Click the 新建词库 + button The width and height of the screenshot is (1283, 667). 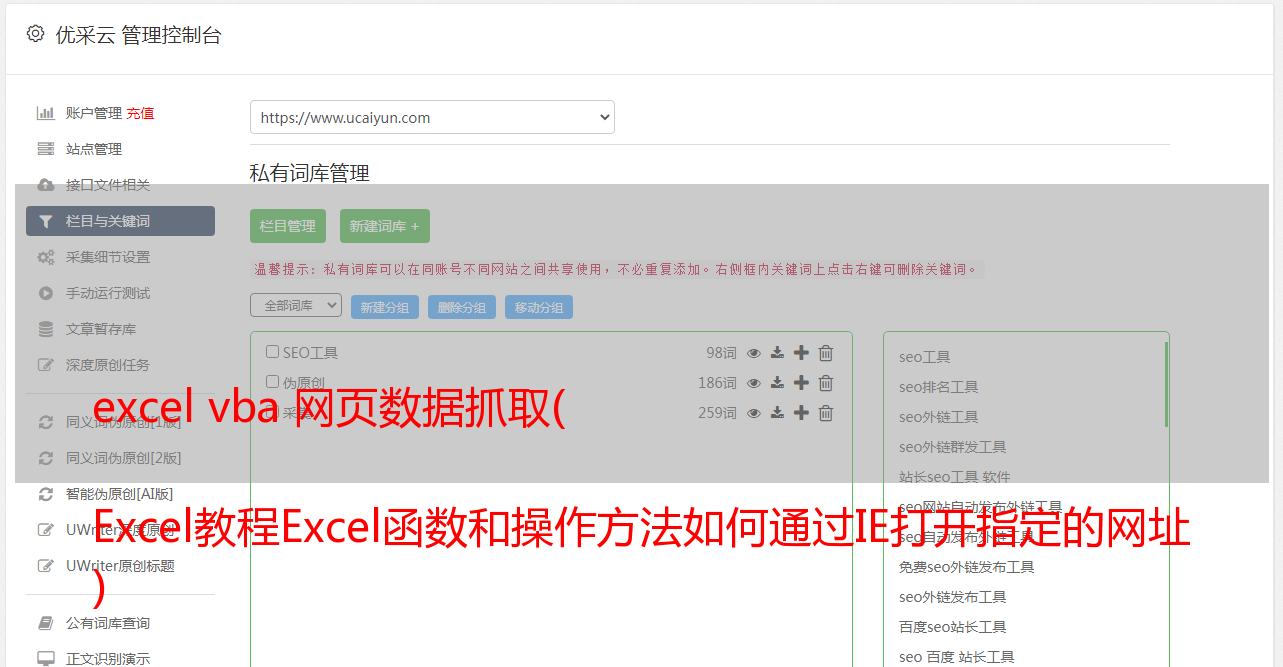tap(385, 226)
